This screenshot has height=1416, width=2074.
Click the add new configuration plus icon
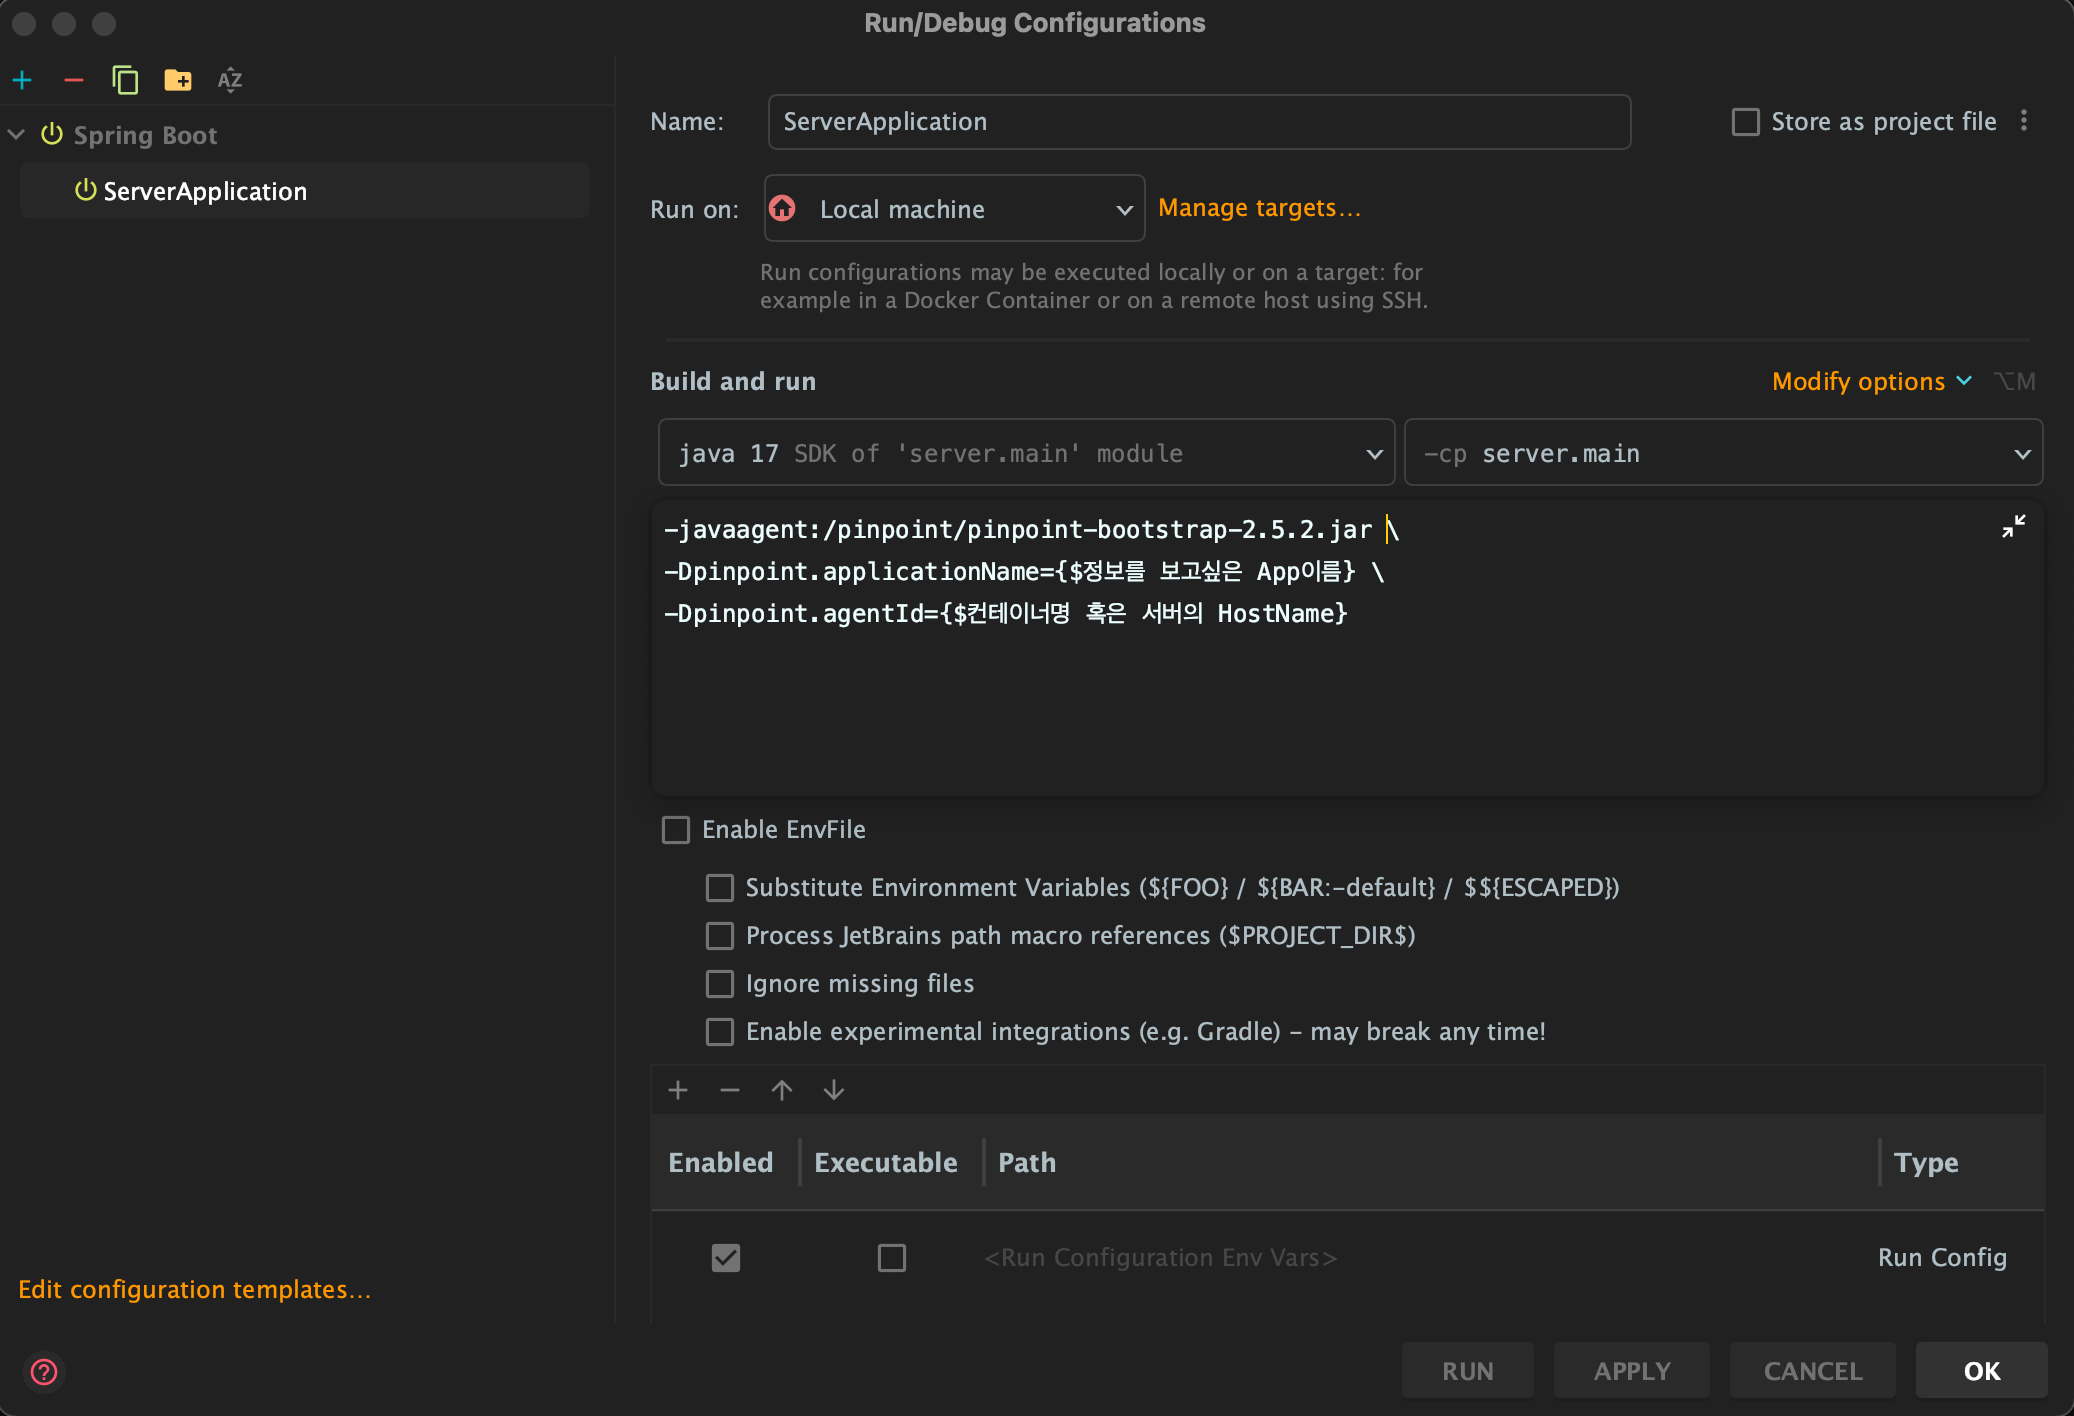23,80
